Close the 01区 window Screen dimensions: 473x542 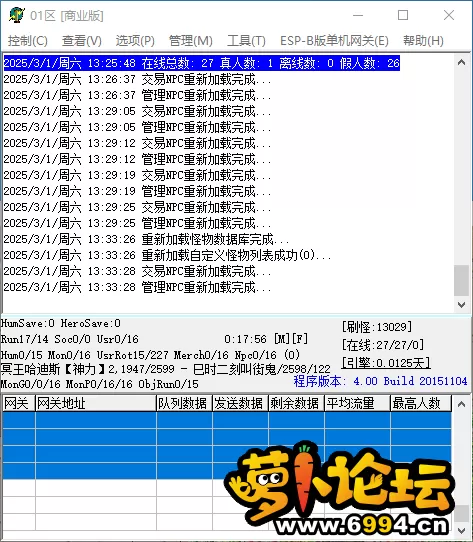point(449,15)
